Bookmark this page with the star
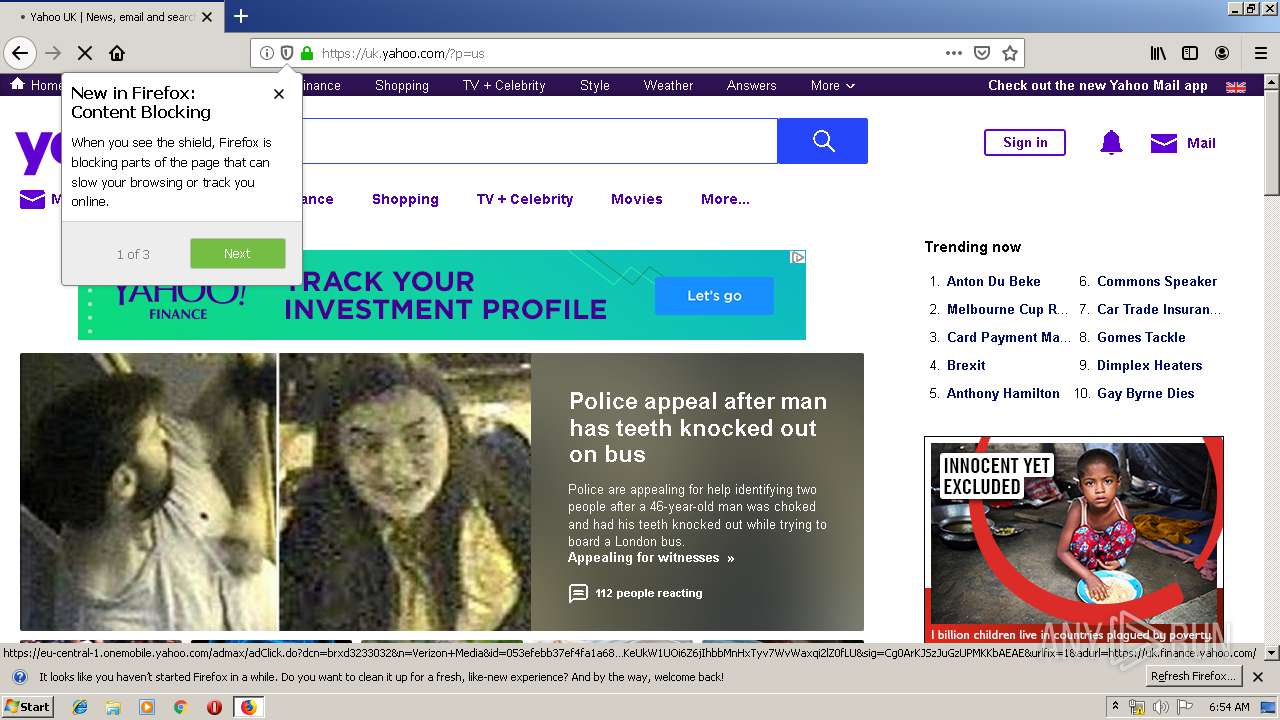The image size is (1280, 720). tap(1010, 53)
